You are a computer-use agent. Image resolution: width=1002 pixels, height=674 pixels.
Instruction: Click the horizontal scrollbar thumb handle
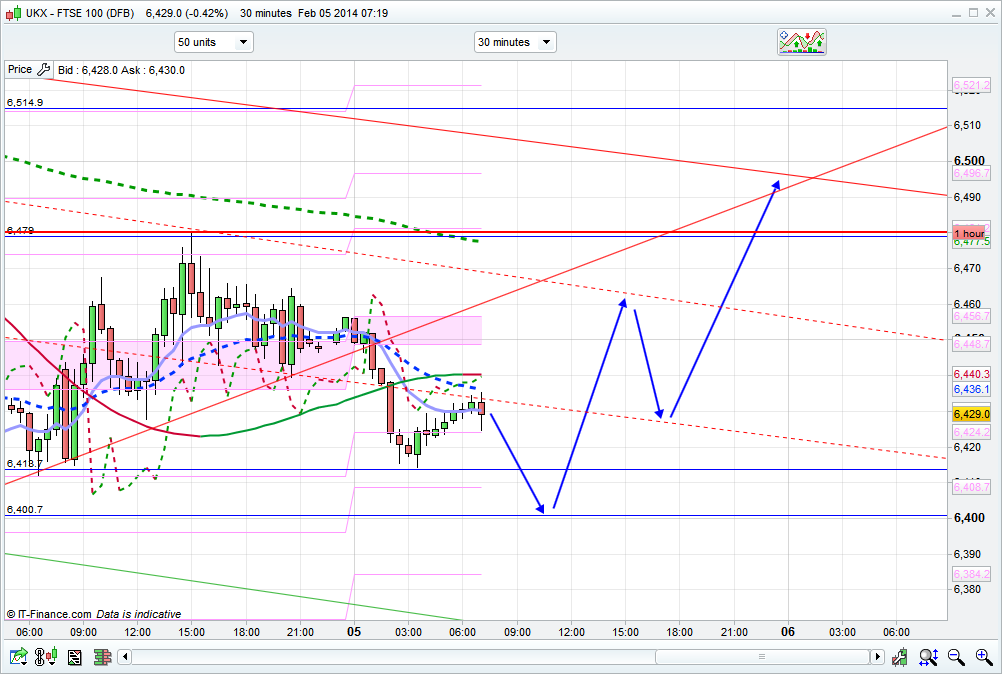(762, 657)
